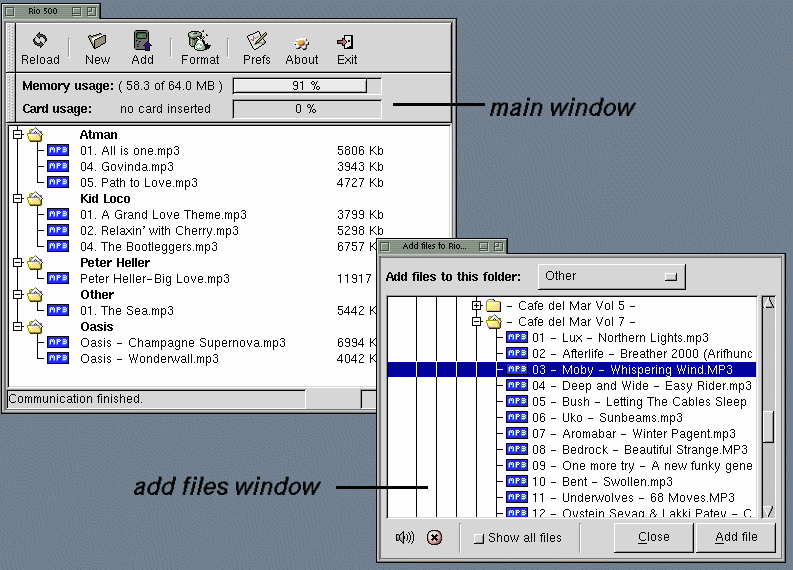Select 02 - Afterlife - Breather 2000 track

[642, 354]
